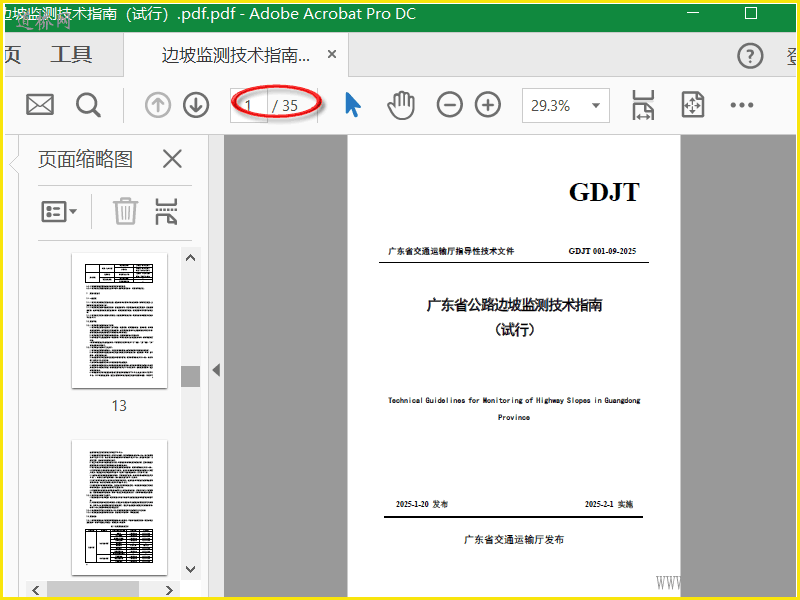
Task: Close the page thumbnails panel
Action: pyautogui.click(x=172, y=159)
